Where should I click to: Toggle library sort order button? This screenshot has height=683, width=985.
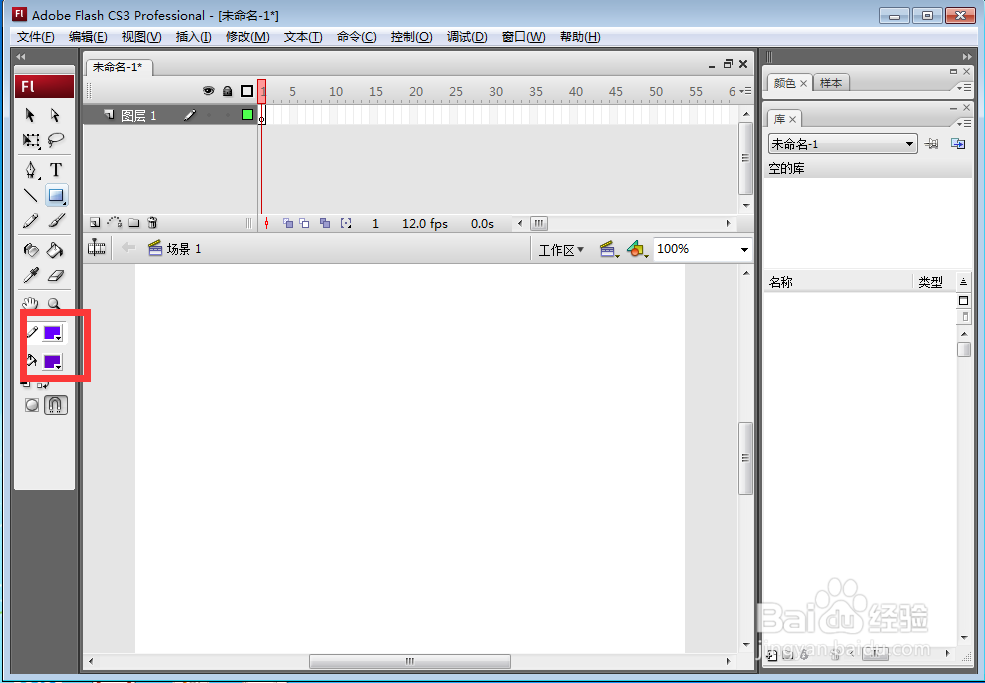(x=963, y=282)
